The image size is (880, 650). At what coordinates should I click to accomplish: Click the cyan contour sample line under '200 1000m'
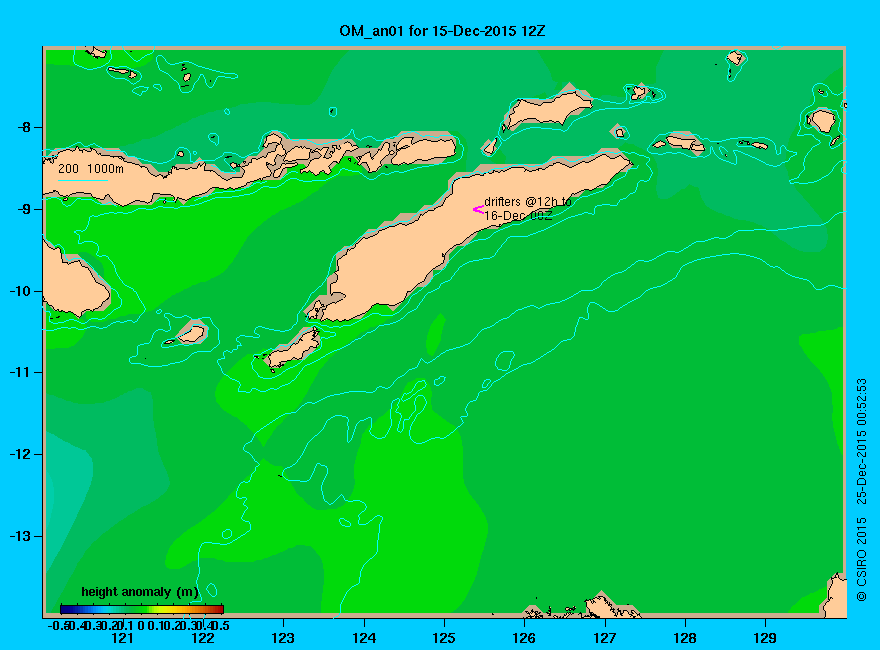pyautogui.click(x=82, y=180)
